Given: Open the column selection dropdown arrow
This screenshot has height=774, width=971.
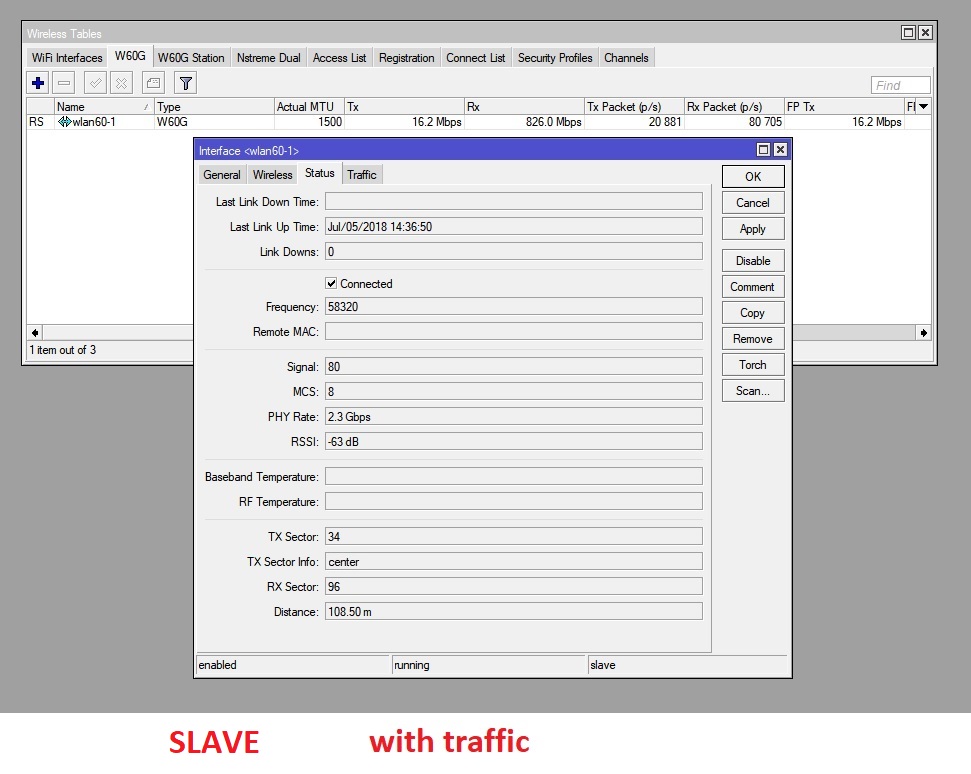Looking at the screenshot, I should (x=925, y=106).
